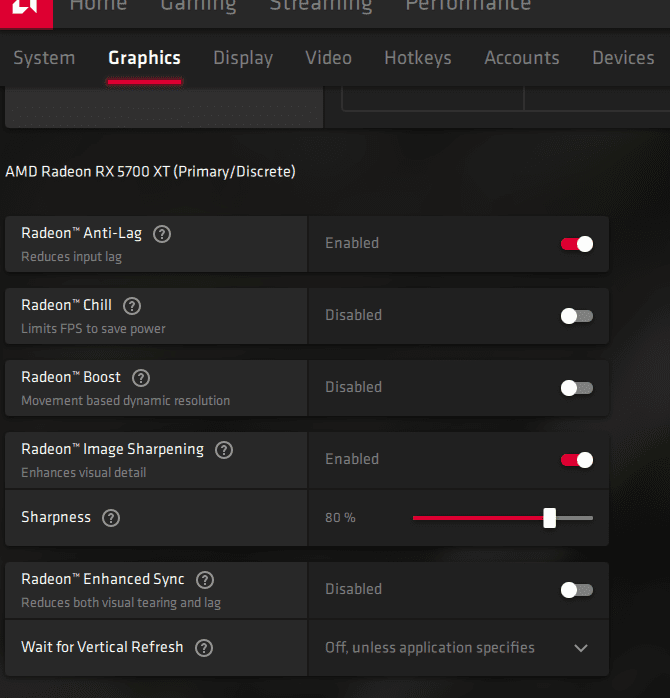Click 'Movement based dynamic resolution' description

point(126,401)
